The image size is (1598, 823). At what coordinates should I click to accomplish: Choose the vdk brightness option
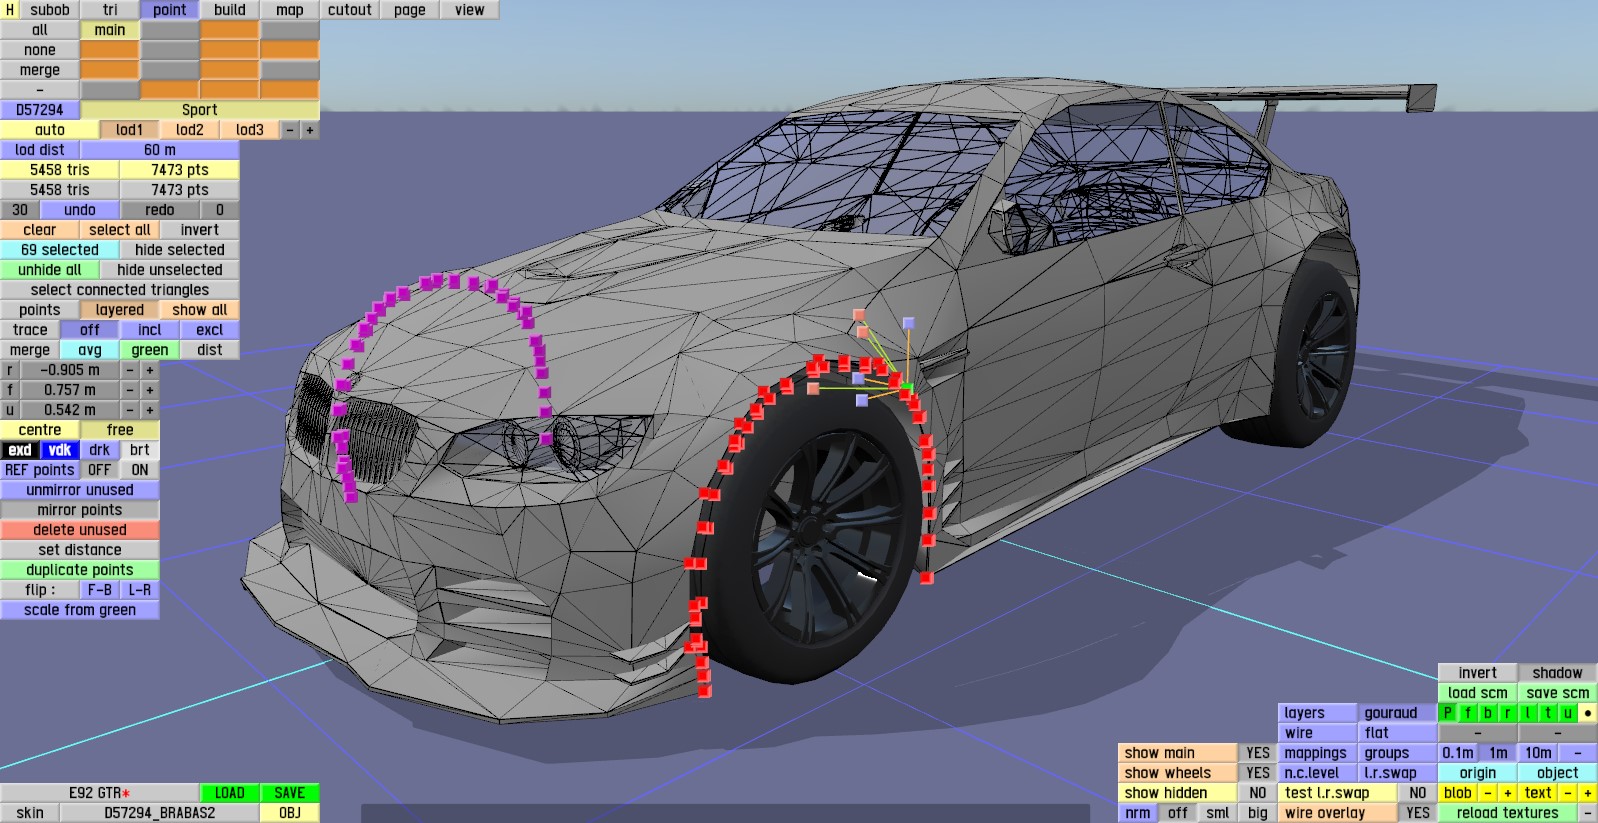[60, 450]
